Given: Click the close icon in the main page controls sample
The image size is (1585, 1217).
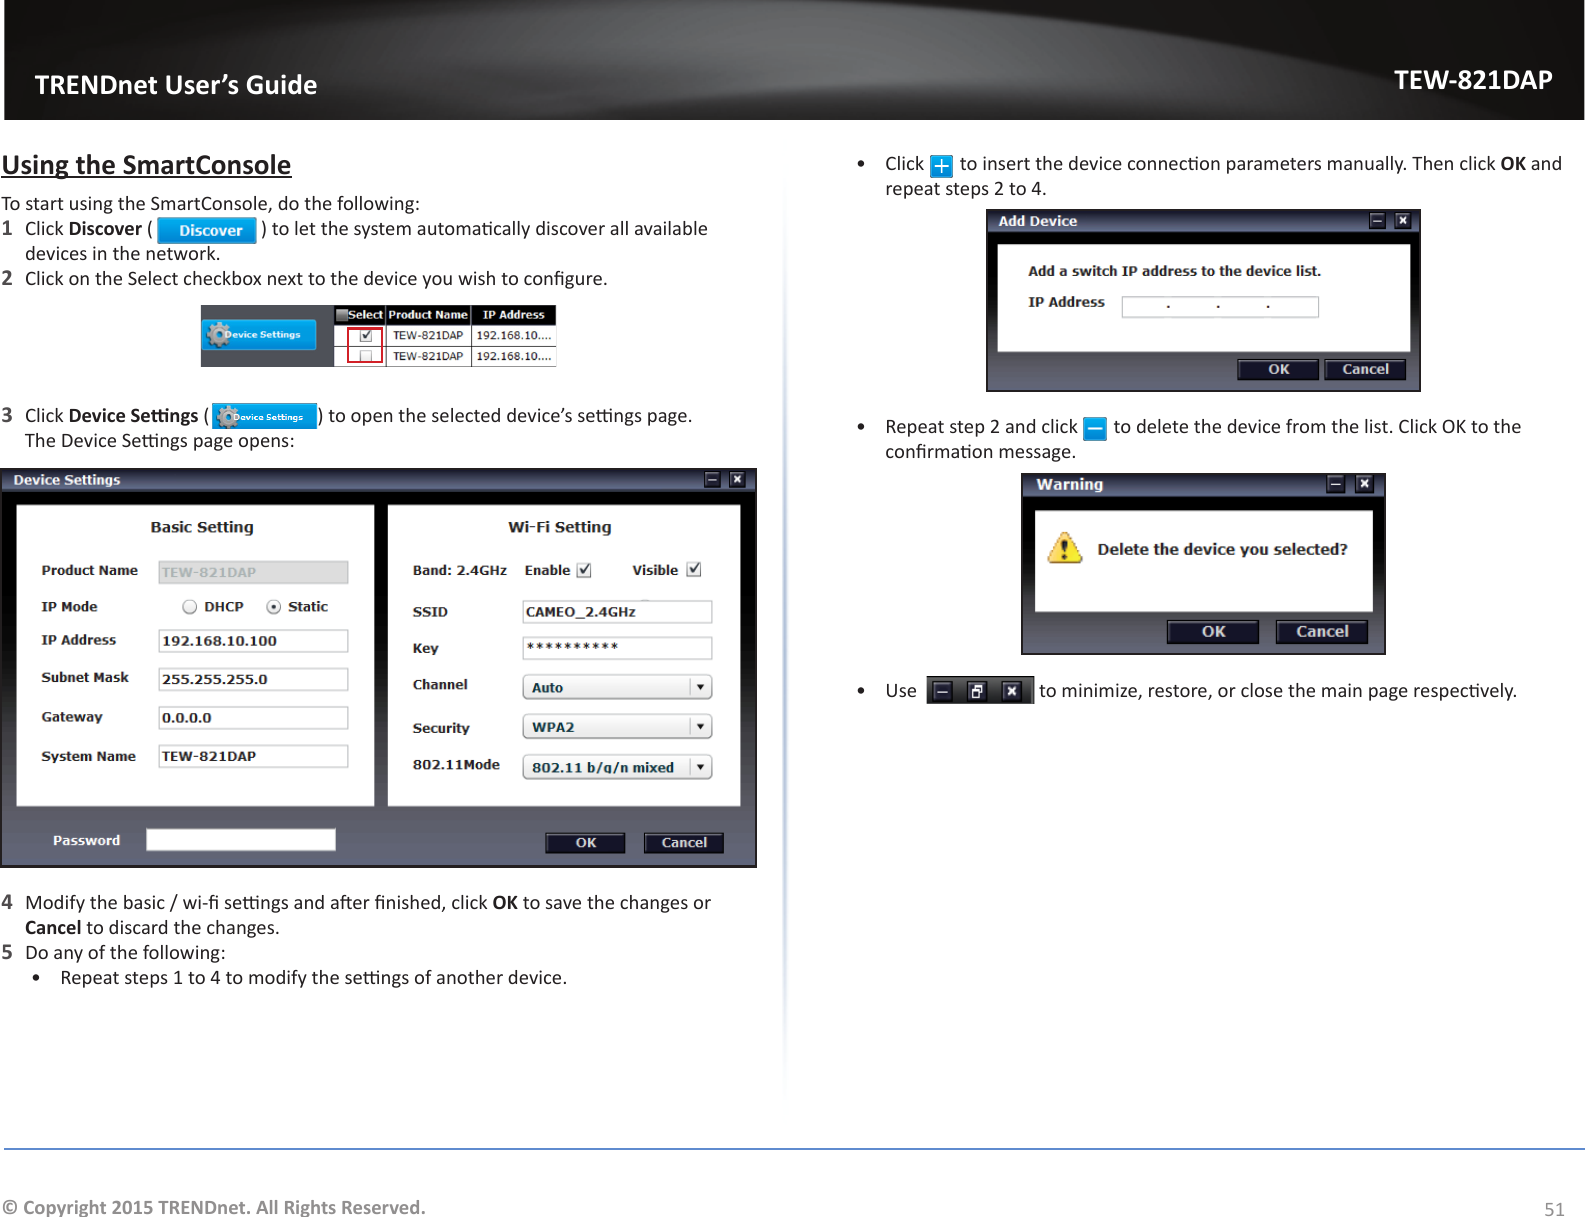Looking at the screenshot, I should click(x=1012, y=691).
